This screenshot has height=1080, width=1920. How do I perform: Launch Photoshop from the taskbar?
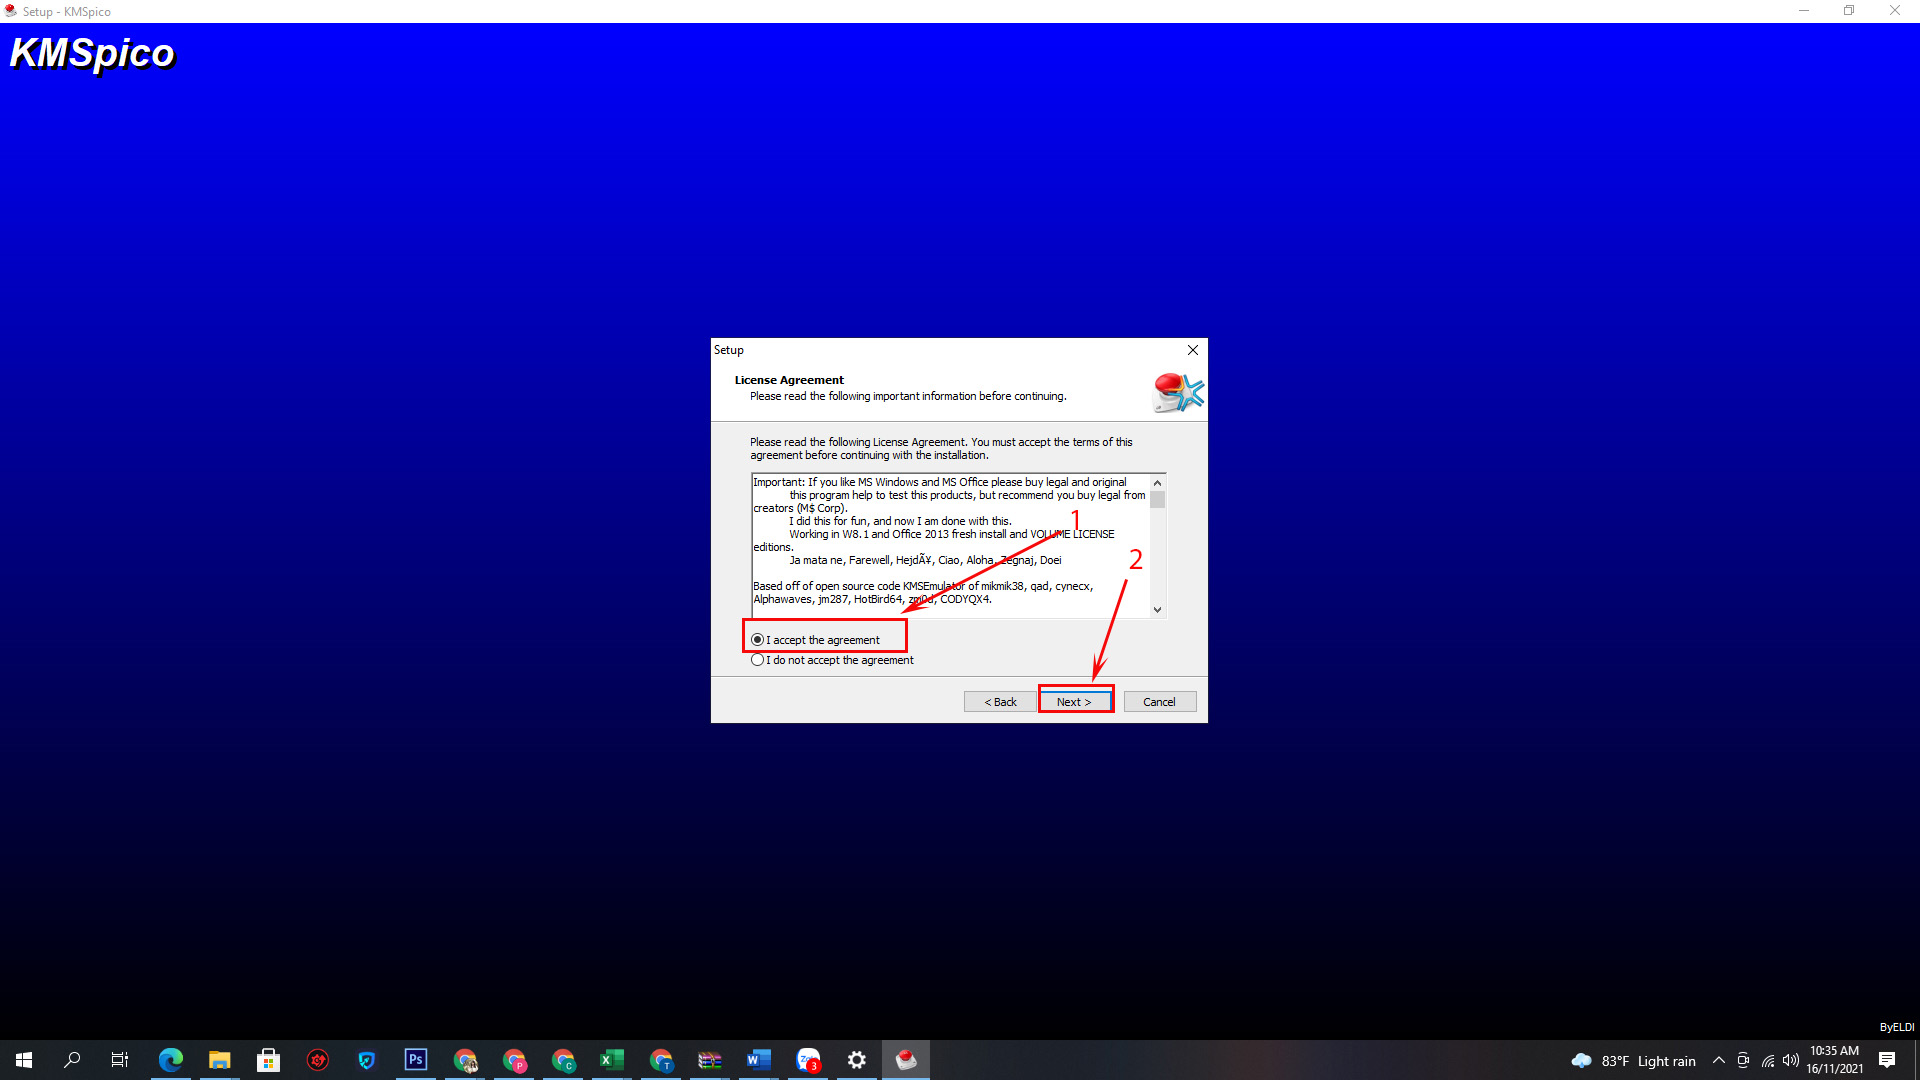pyautogui.click(x=416, y=1060)
